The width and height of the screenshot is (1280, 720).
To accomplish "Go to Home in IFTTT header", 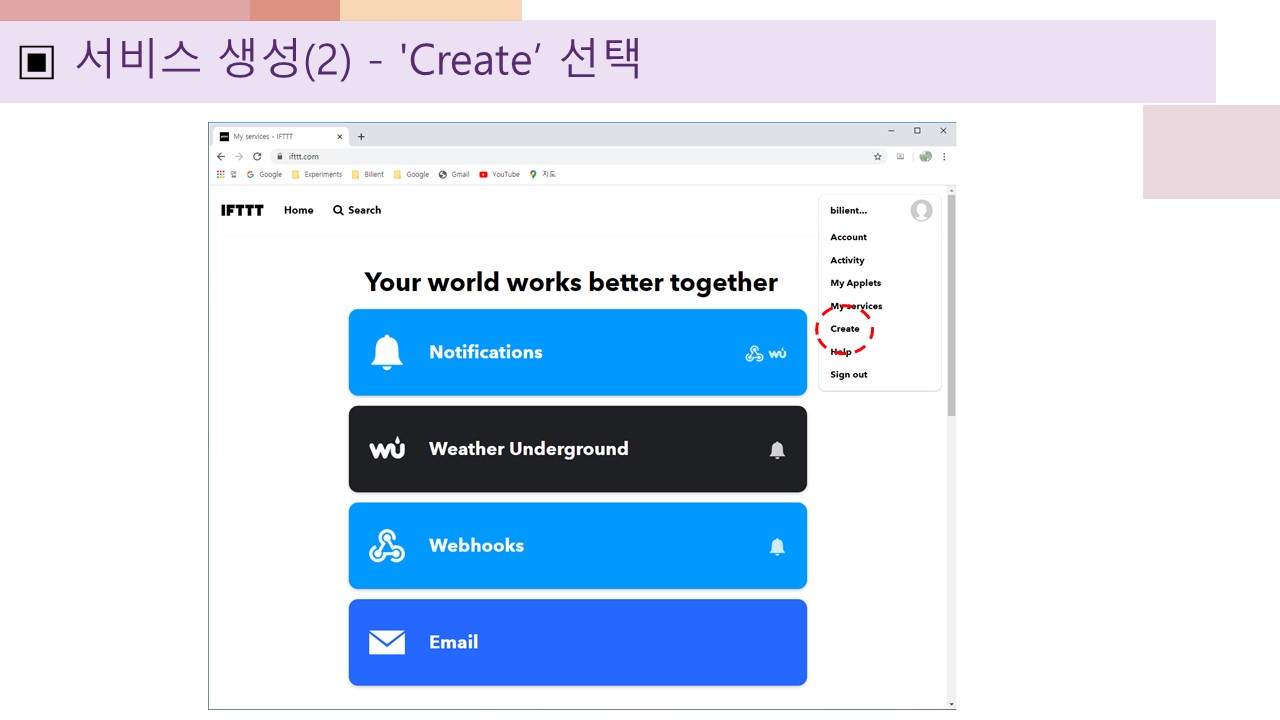I will 299,210.
